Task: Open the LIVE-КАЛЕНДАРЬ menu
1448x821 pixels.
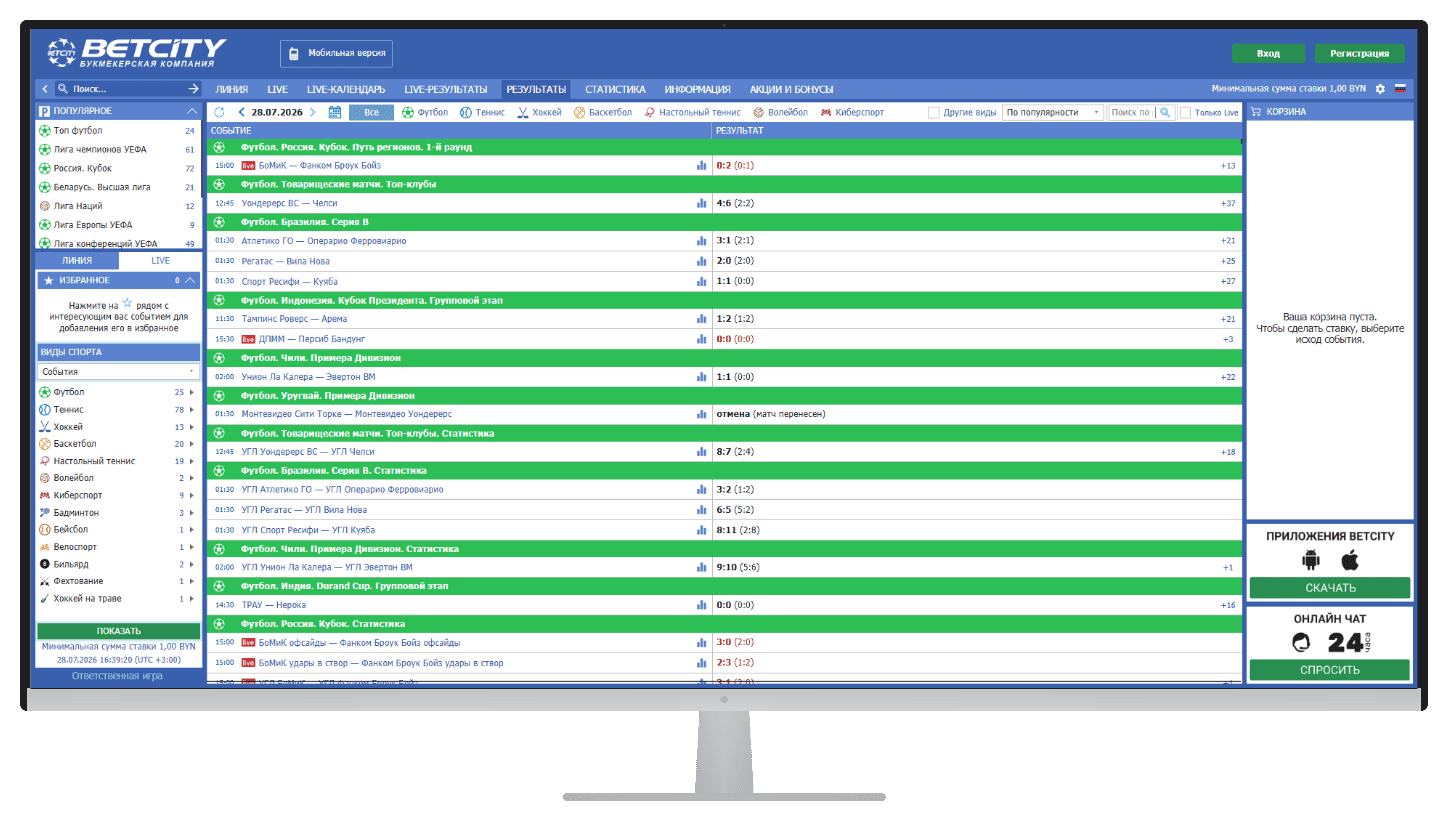Action: pos(346,89)
